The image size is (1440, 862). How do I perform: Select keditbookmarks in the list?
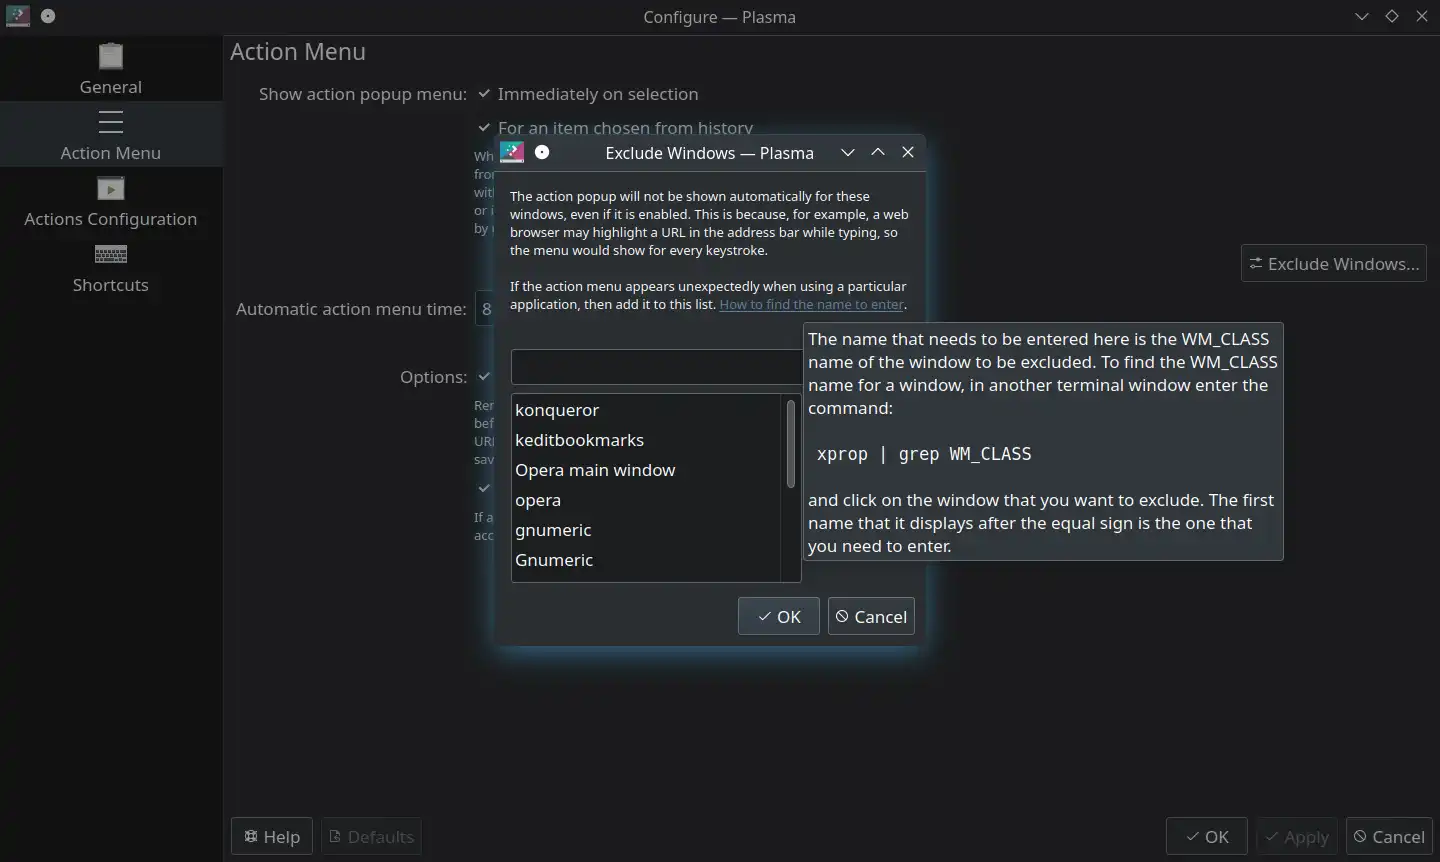click(x=646, y=440)
